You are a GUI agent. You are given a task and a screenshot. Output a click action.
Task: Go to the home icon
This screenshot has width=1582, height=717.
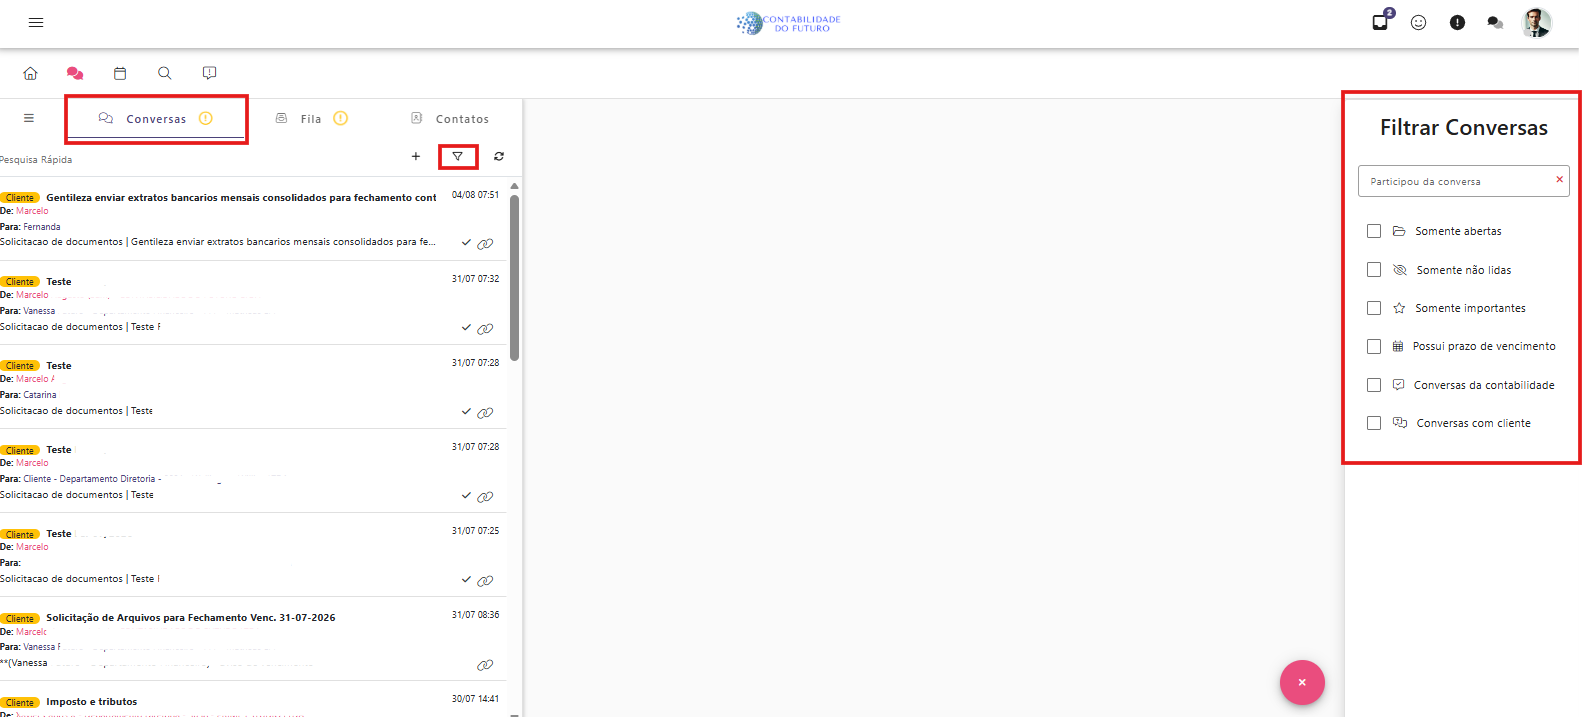[x=30, y=73]
